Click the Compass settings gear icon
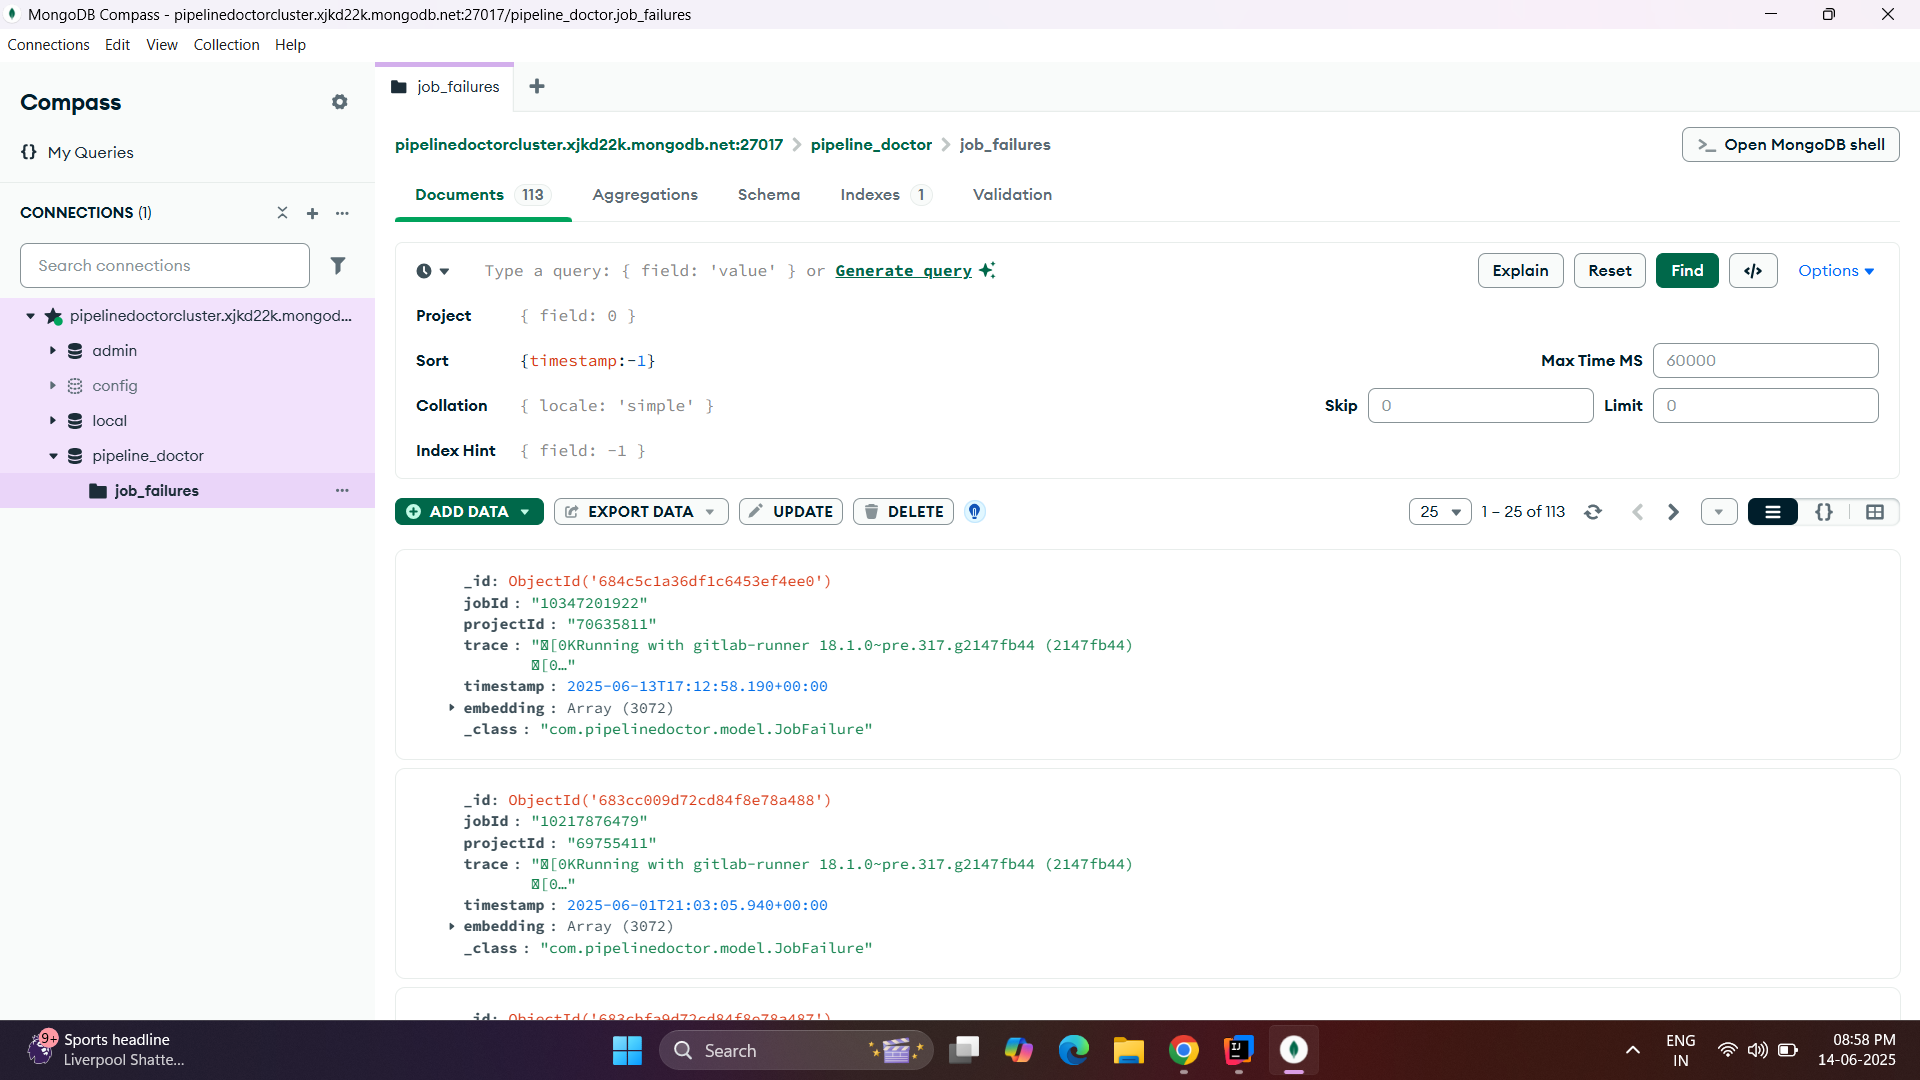 [x=340, y=102]
